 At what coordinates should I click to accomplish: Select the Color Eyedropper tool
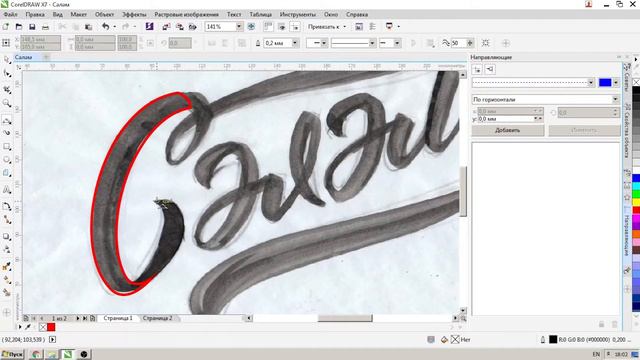[7, 267]
